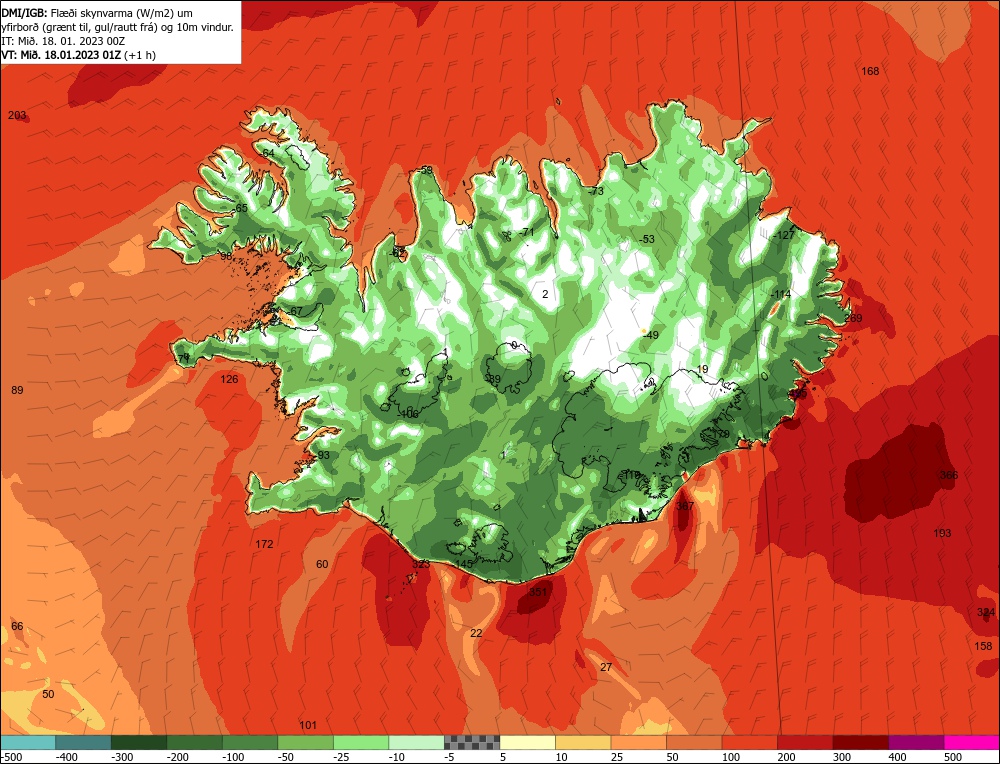Click the dark teal -400 to -300 legend swatch
The image size is (1000, 764).
[83, 742]
